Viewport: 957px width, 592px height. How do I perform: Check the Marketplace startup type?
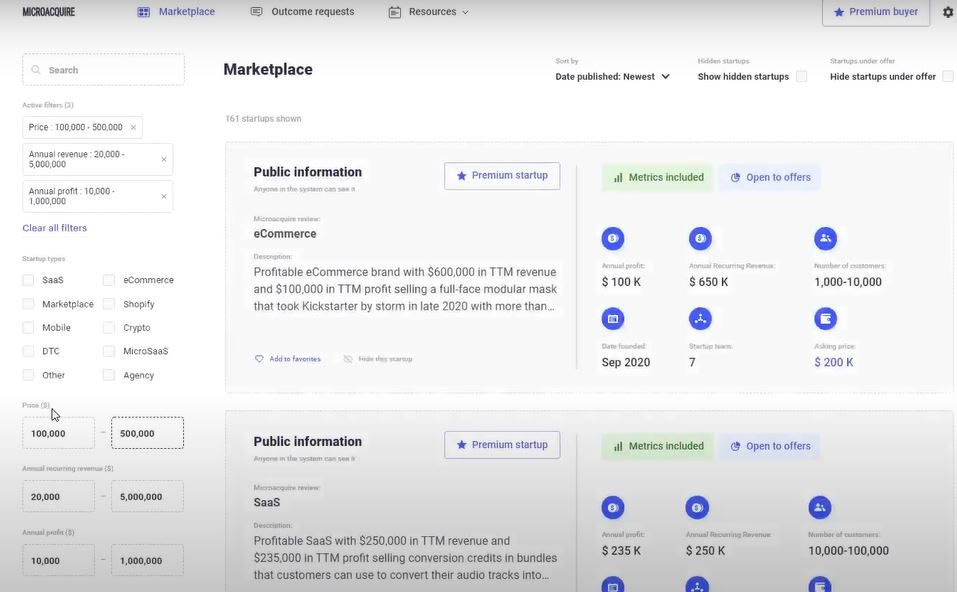pyautogui.click(x=28, y=304)
